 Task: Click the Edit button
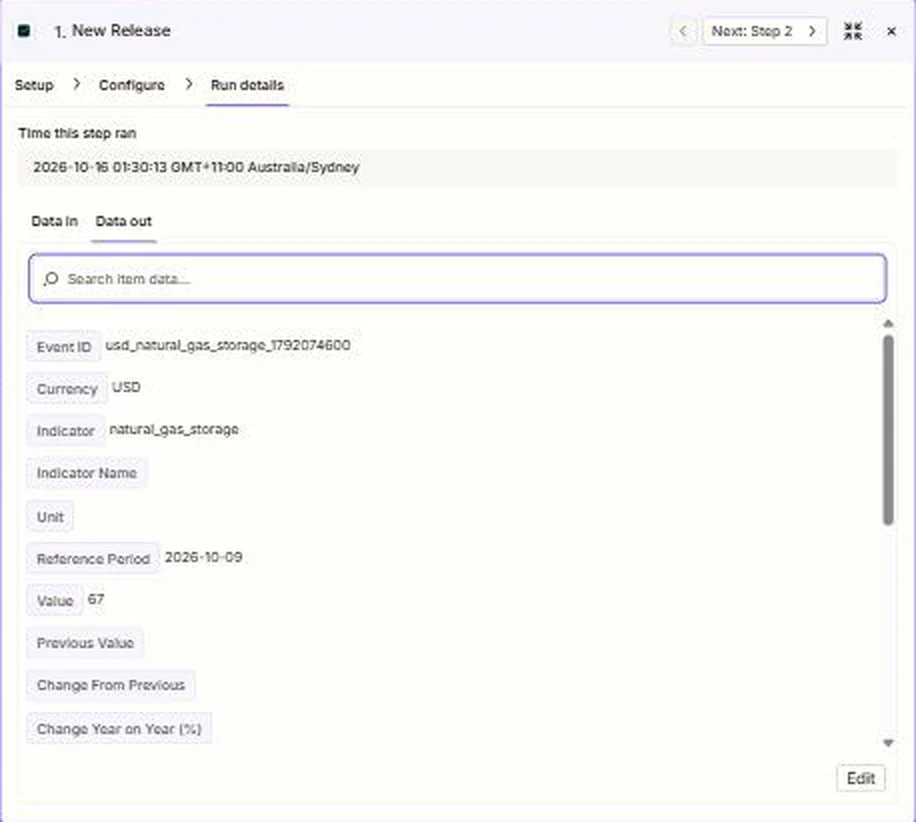coord(861,778)
